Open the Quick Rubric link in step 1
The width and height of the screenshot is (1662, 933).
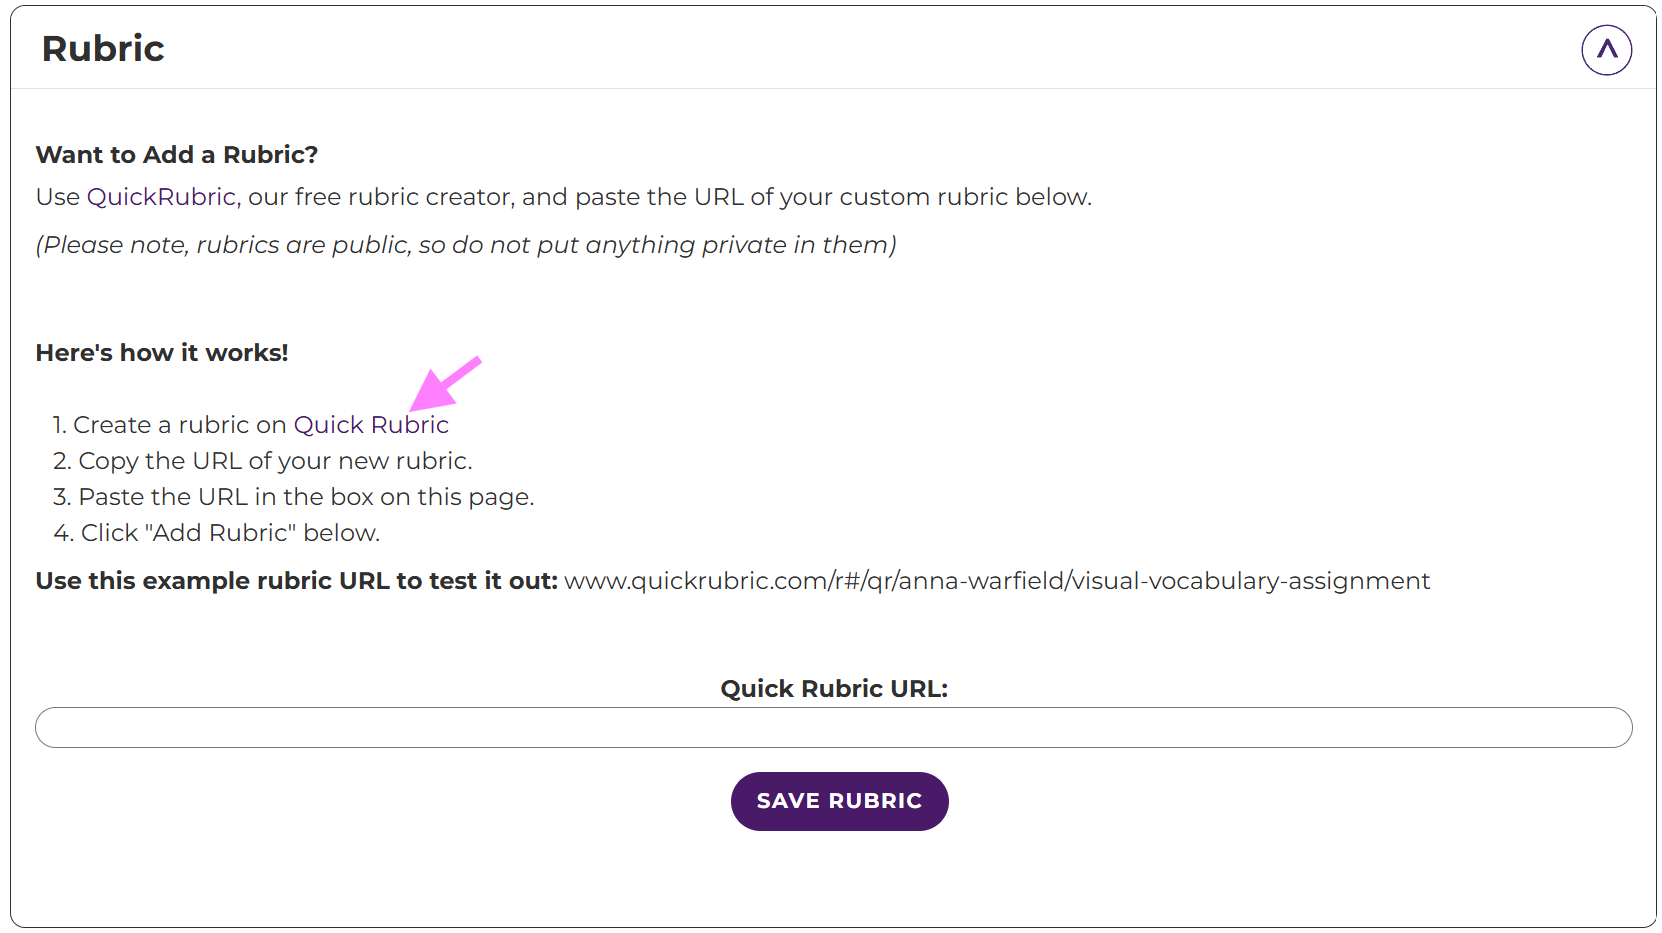click(371, 425)
